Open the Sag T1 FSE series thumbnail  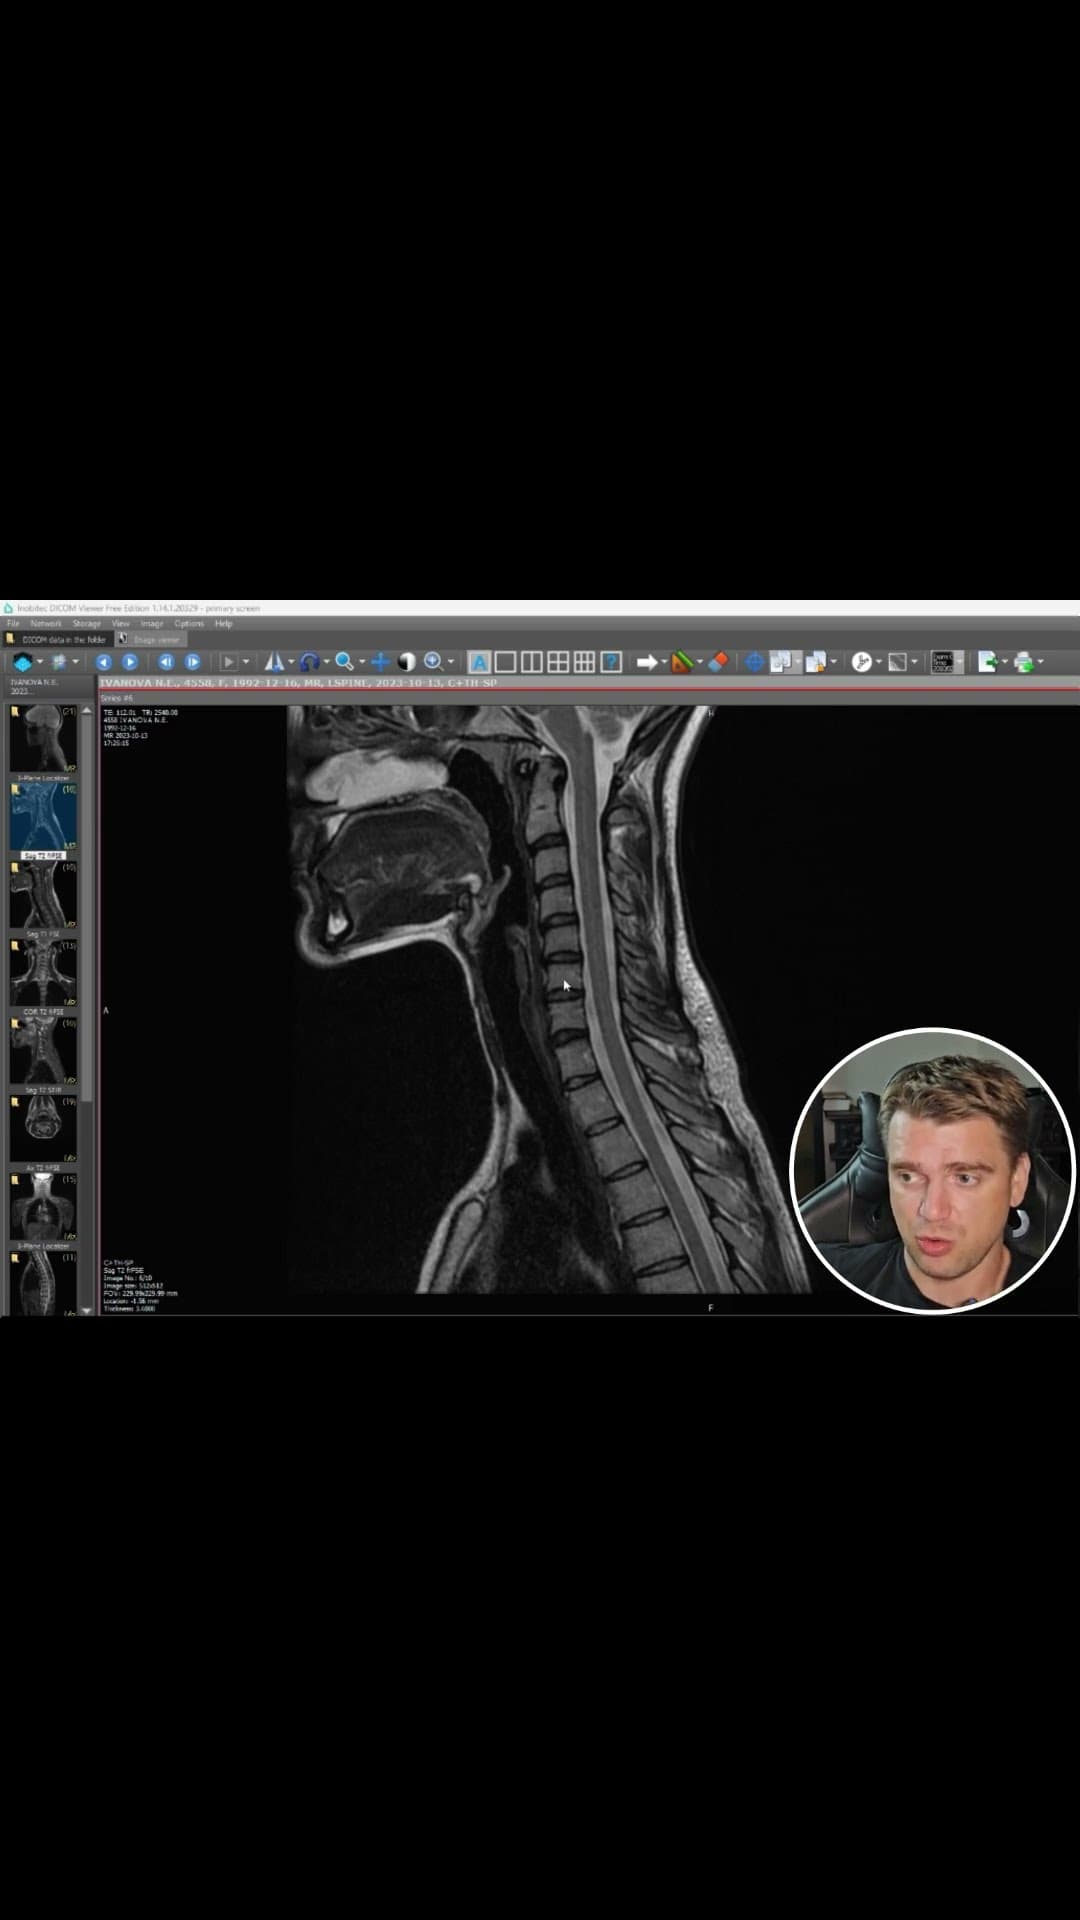43,895
